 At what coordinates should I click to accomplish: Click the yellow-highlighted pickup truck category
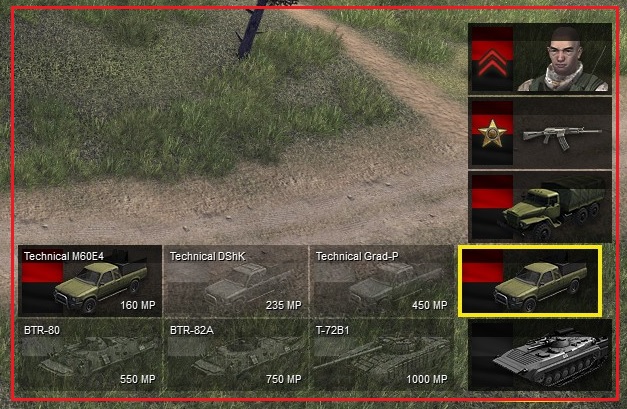[x=530, y=281]
